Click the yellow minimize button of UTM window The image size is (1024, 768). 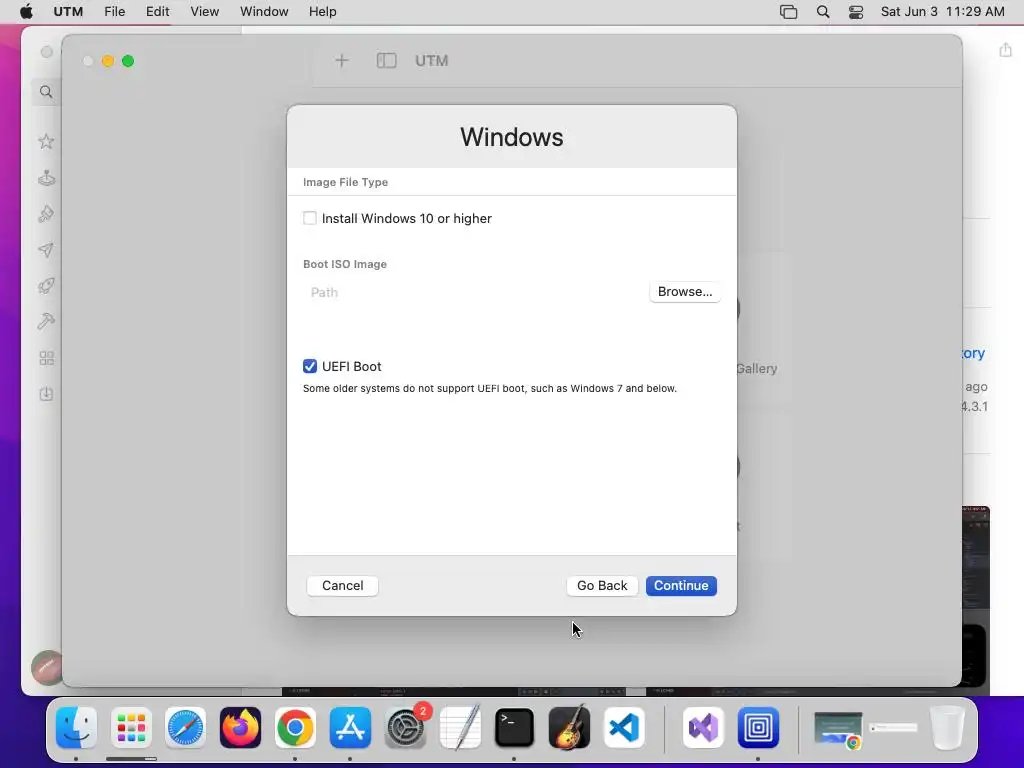[x=108, y=61]
